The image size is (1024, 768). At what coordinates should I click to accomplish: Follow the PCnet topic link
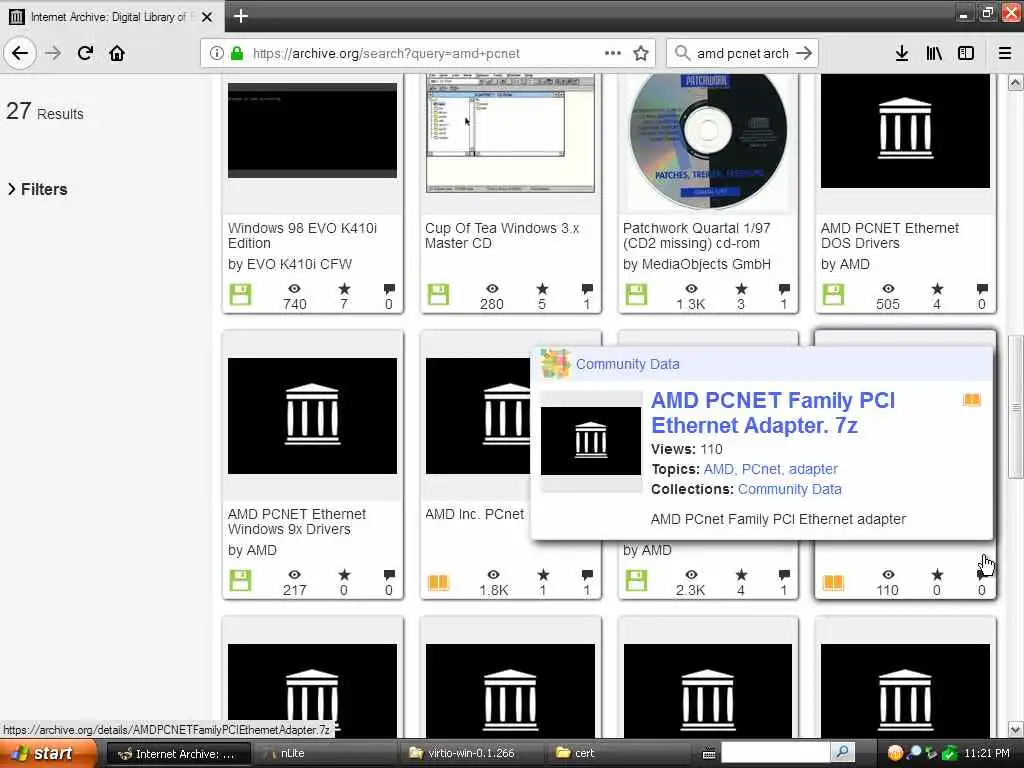(761, 469)
